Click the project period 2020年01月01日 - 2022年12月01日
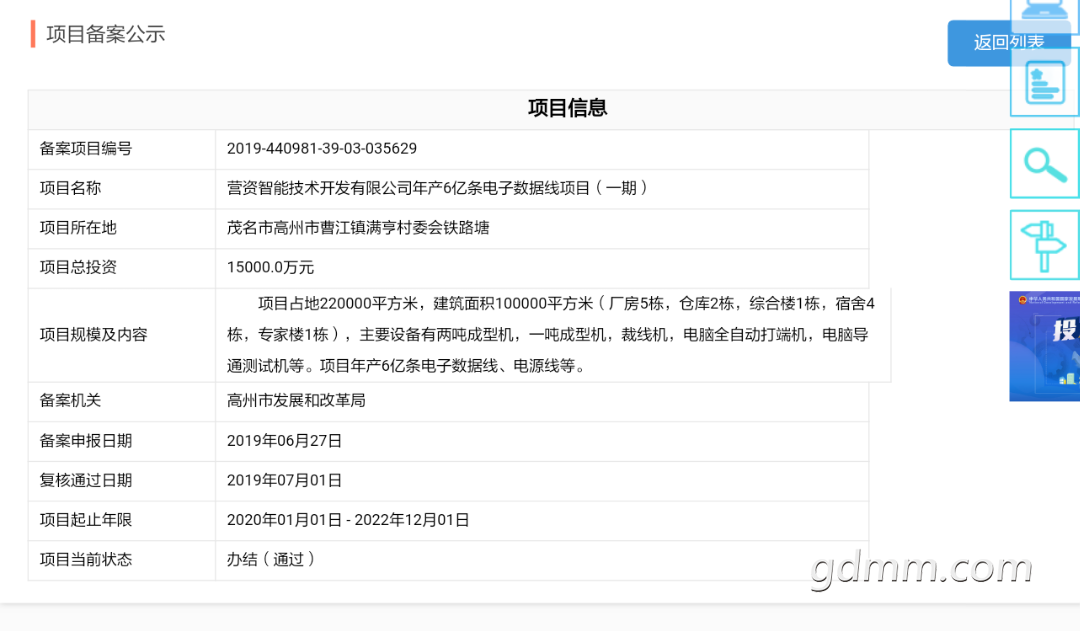The image size is (1080, 631). 348,520
